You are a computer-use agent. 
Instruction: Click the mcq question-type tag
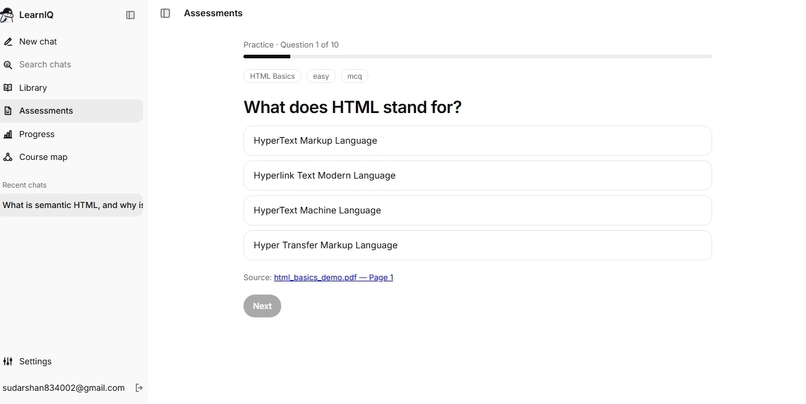[355, 76]
